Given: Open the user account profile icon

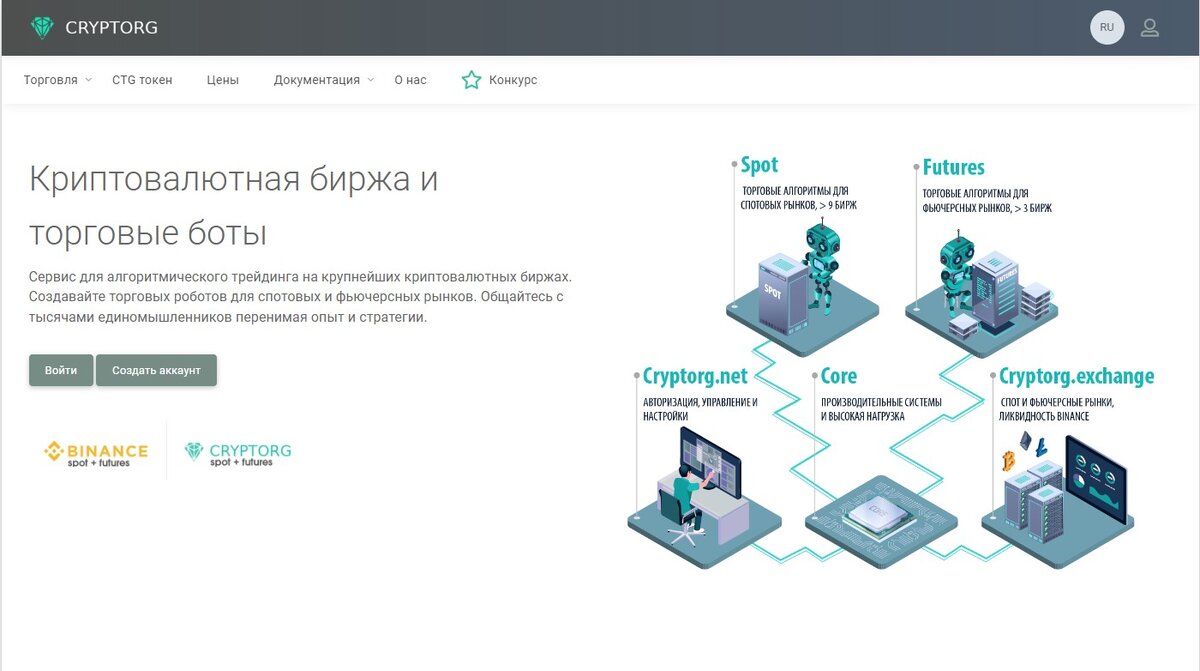Looking at the screenshot, I should [x=1150, y=28].
